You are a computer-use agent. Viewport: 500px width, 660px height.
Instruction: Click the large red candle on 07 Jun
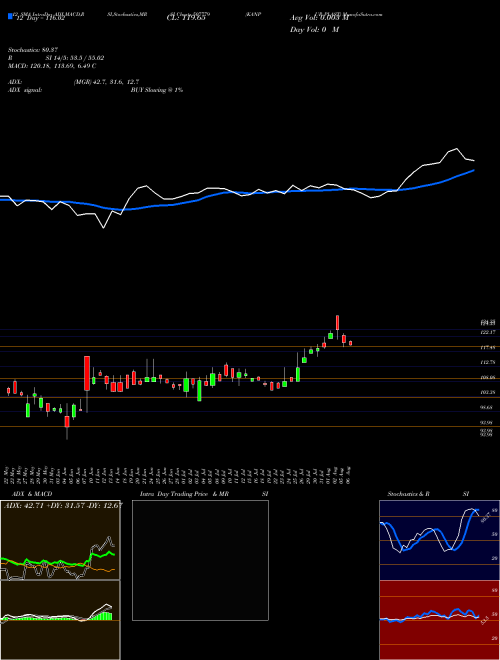click(87, 373)
